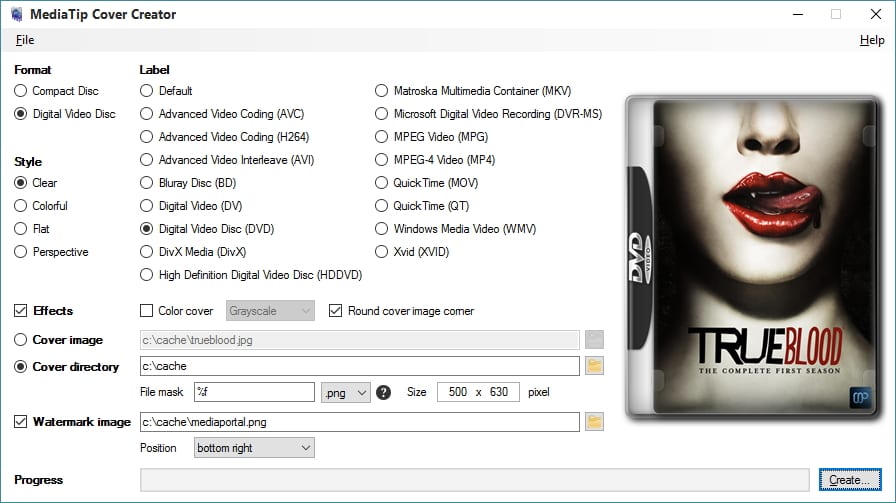Viewport: 896px width, 503px height.
Task: Select Compact Disc format
Action: 21,91
